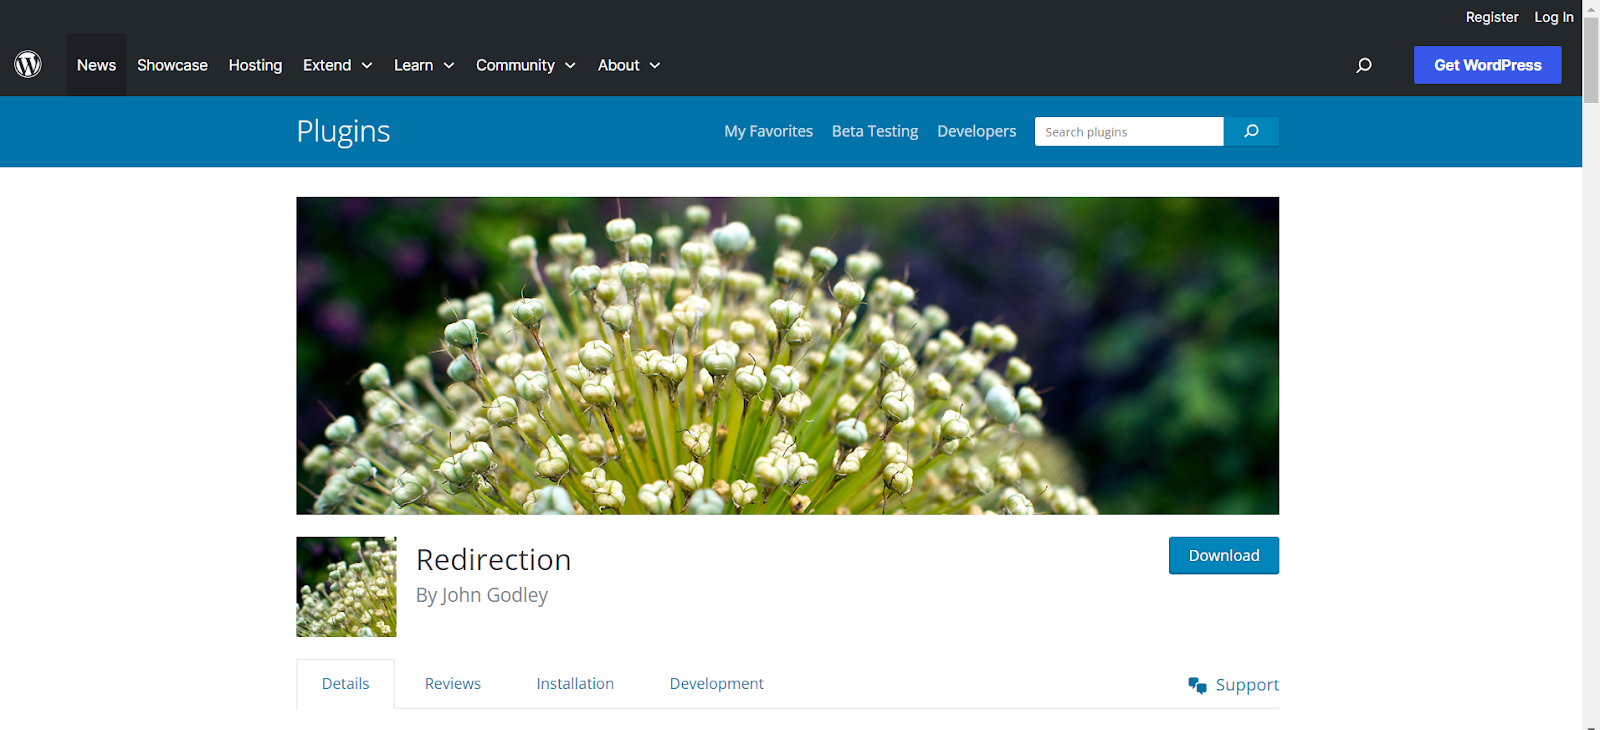
Task: Switch to the Reviews tab
Action: point(452,684)
